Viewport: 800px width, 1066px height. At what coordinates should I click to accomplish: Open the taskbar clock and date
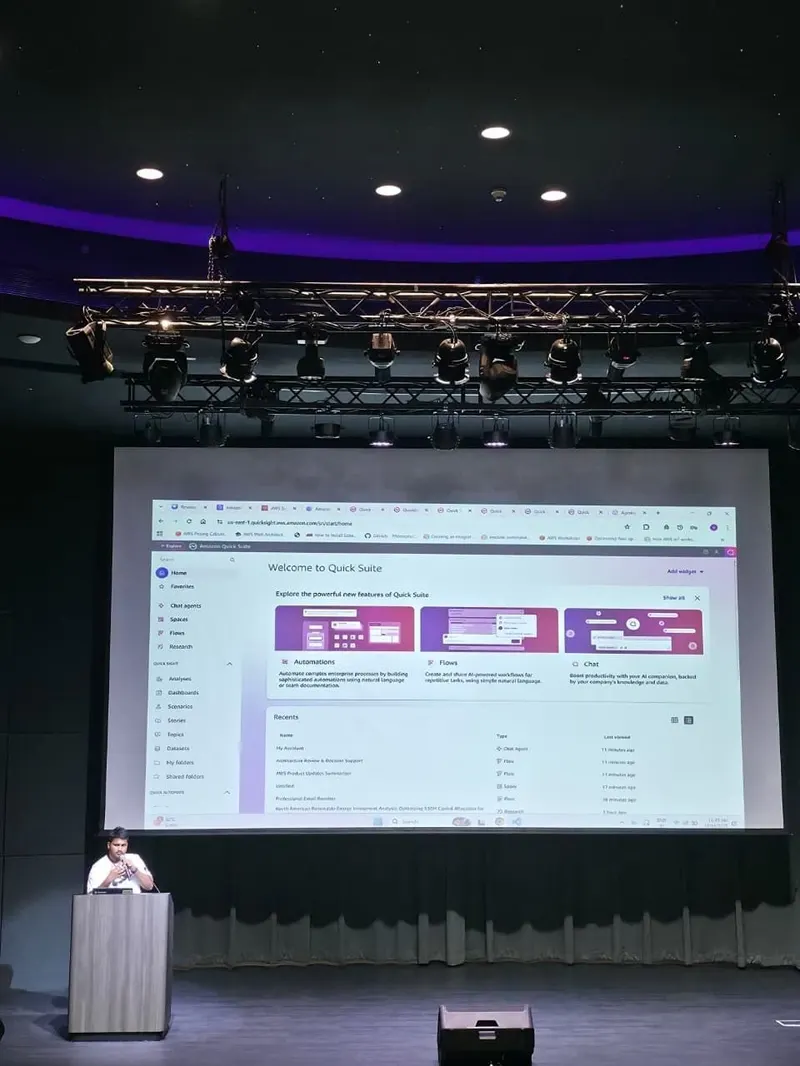click(x=717, y=823)
